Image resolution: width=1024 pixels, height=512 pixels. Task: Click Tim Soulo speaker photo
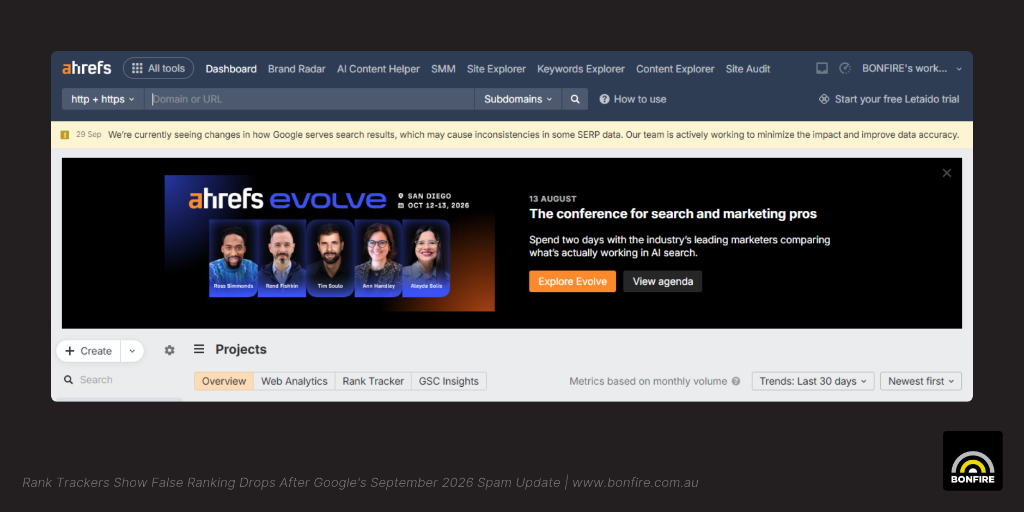coord(330,258)
